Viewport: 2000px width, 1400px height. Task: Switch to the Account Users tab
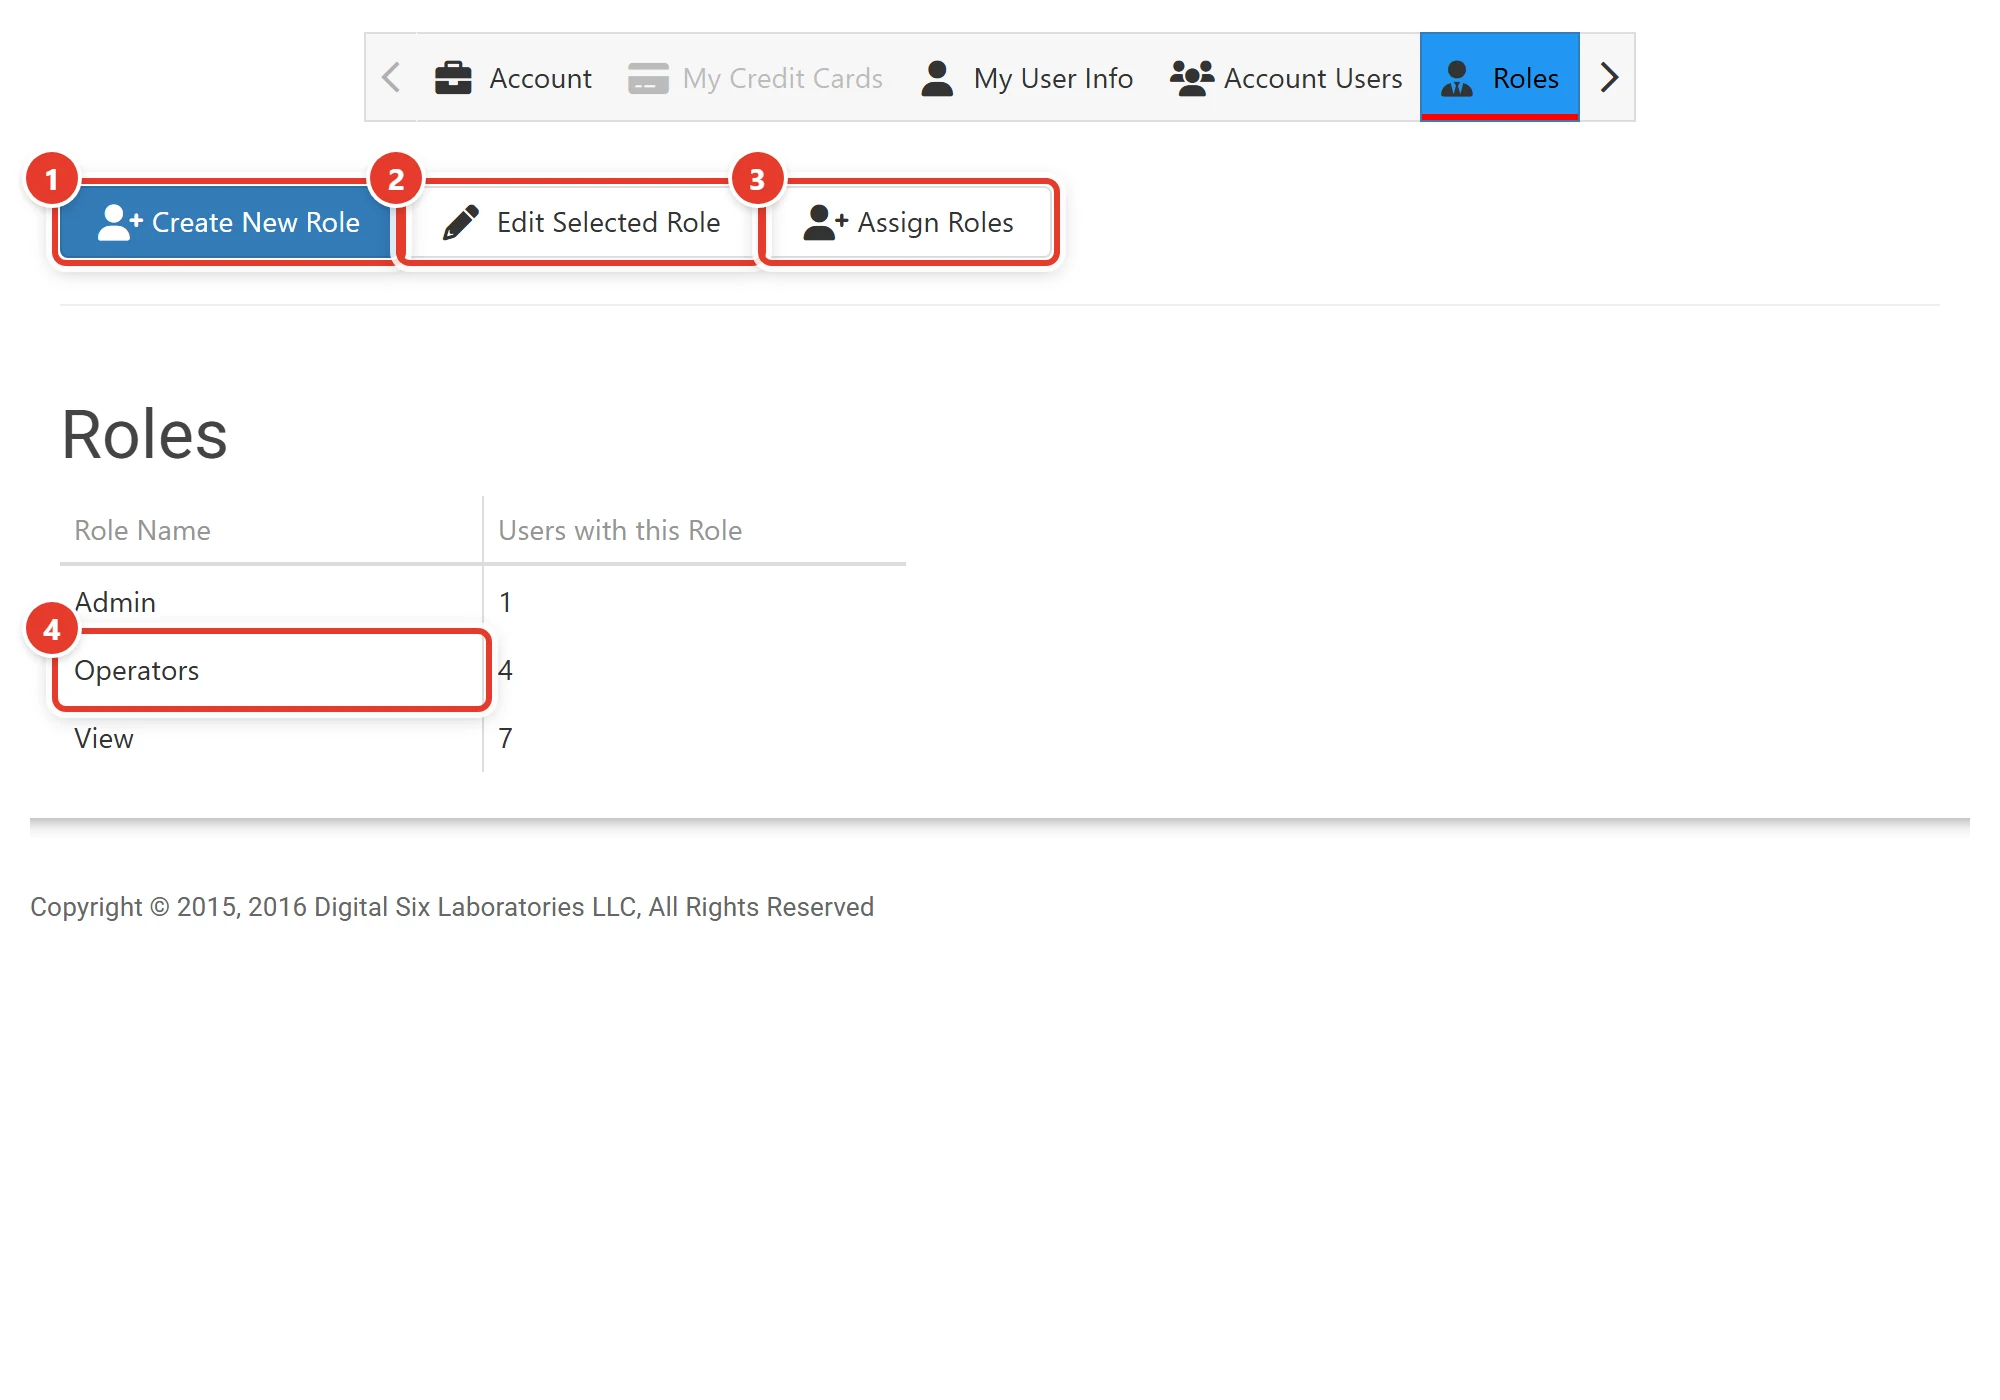(1286, 78)
